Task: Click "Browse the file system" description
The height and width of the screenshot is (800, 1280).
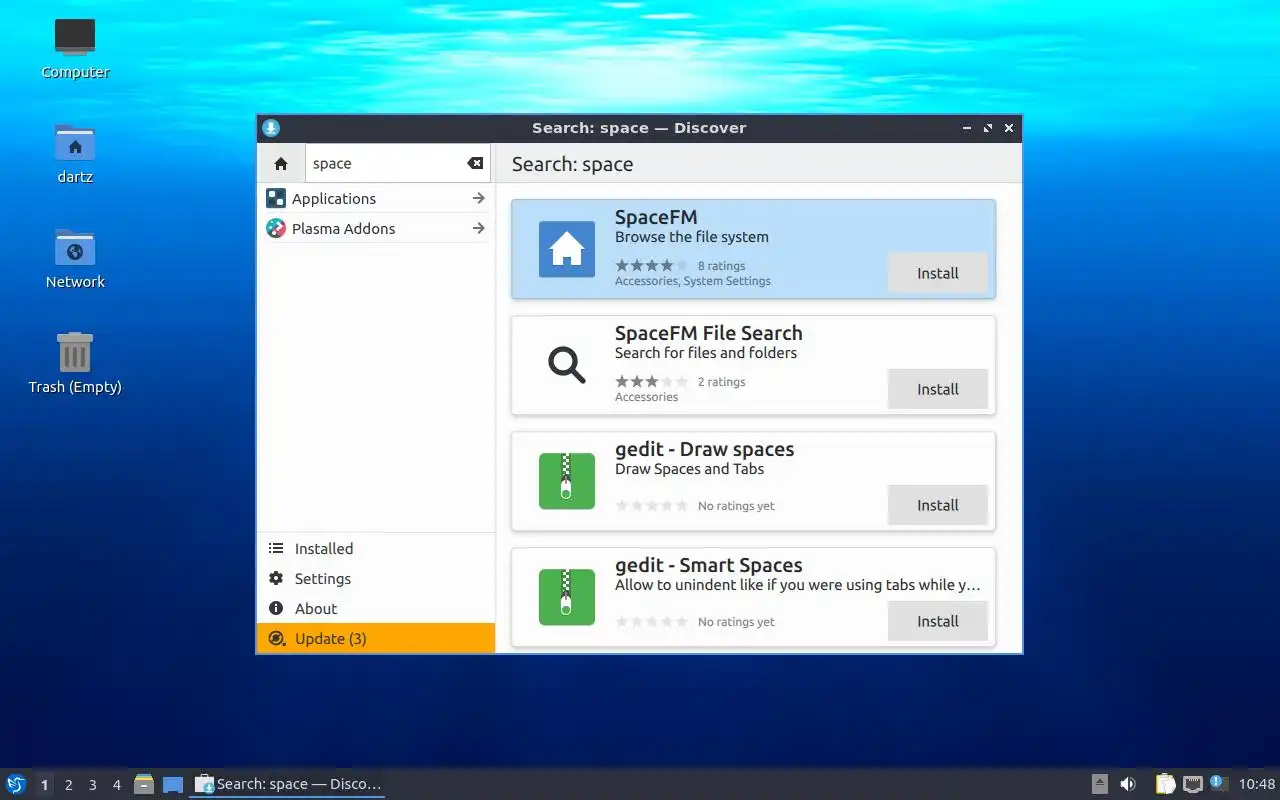Action: tap(692, 237)
